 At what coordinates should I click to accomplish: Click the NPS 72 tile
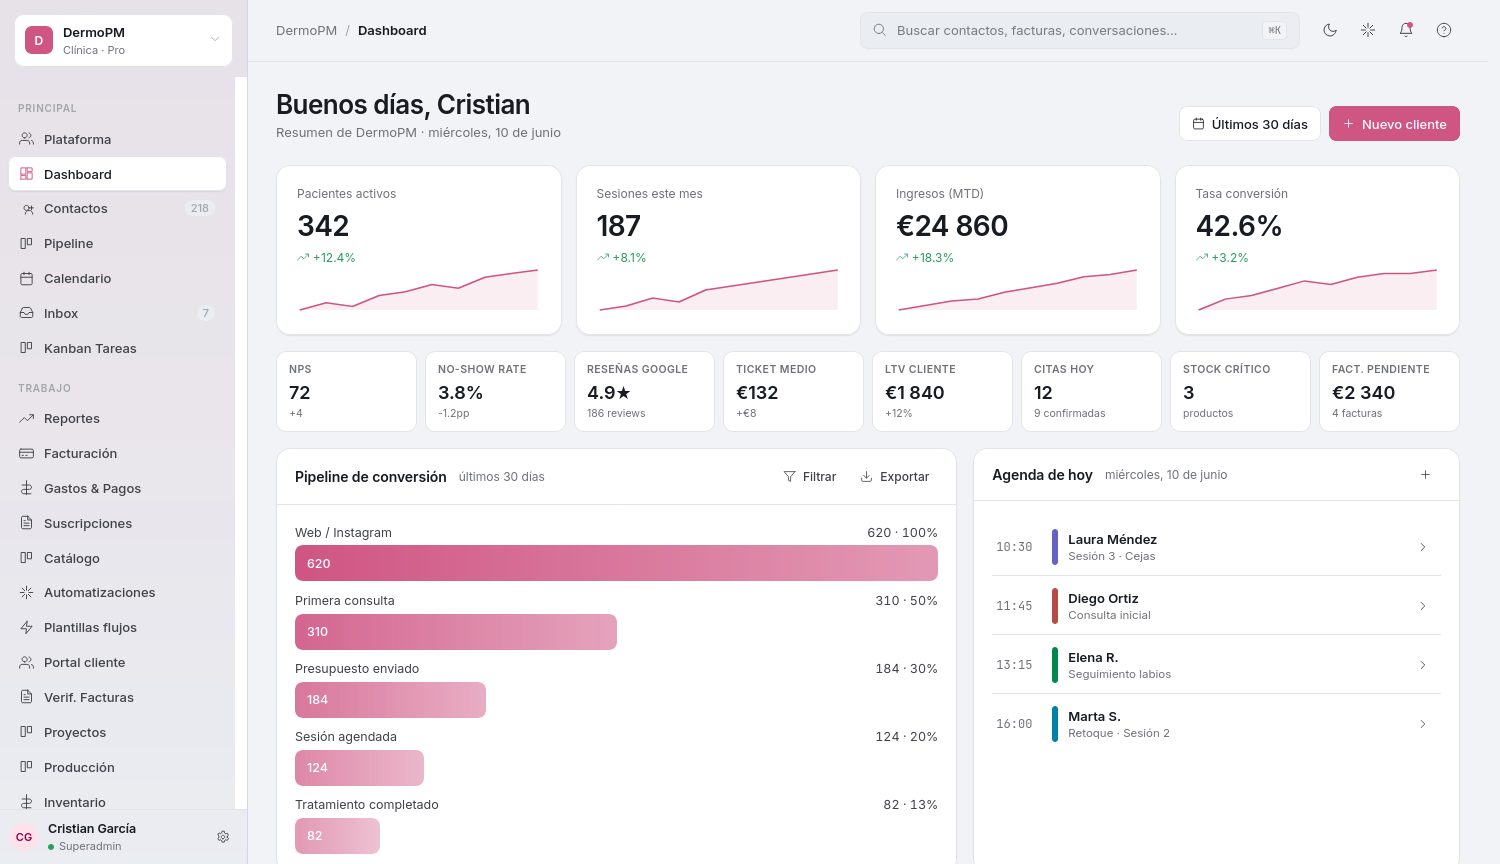tap(346, 391)
